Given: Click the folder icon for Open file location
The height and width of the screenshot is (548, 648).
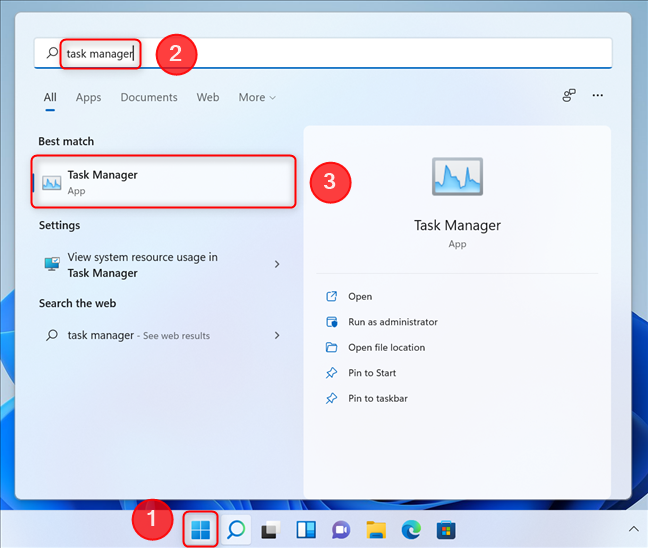Looking at the screenshot, I should coord(331,347).
